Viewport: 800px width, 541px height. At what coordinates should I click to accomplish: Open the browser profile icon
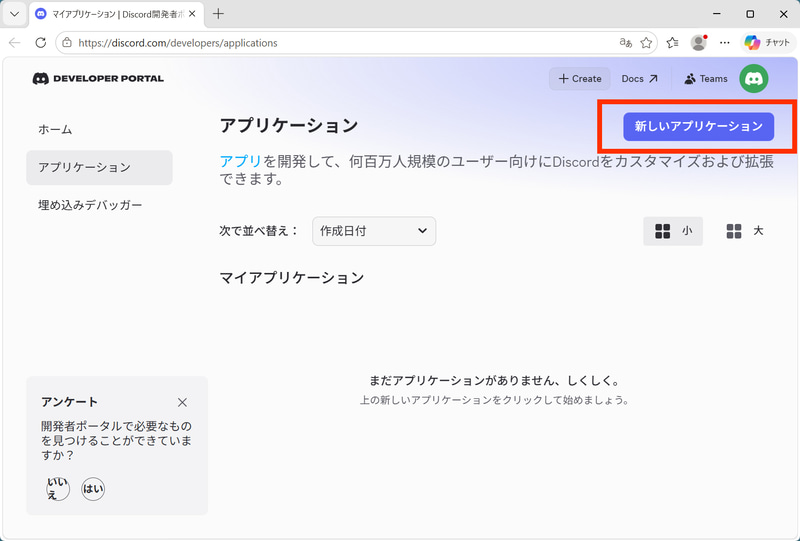click(698, 43)
